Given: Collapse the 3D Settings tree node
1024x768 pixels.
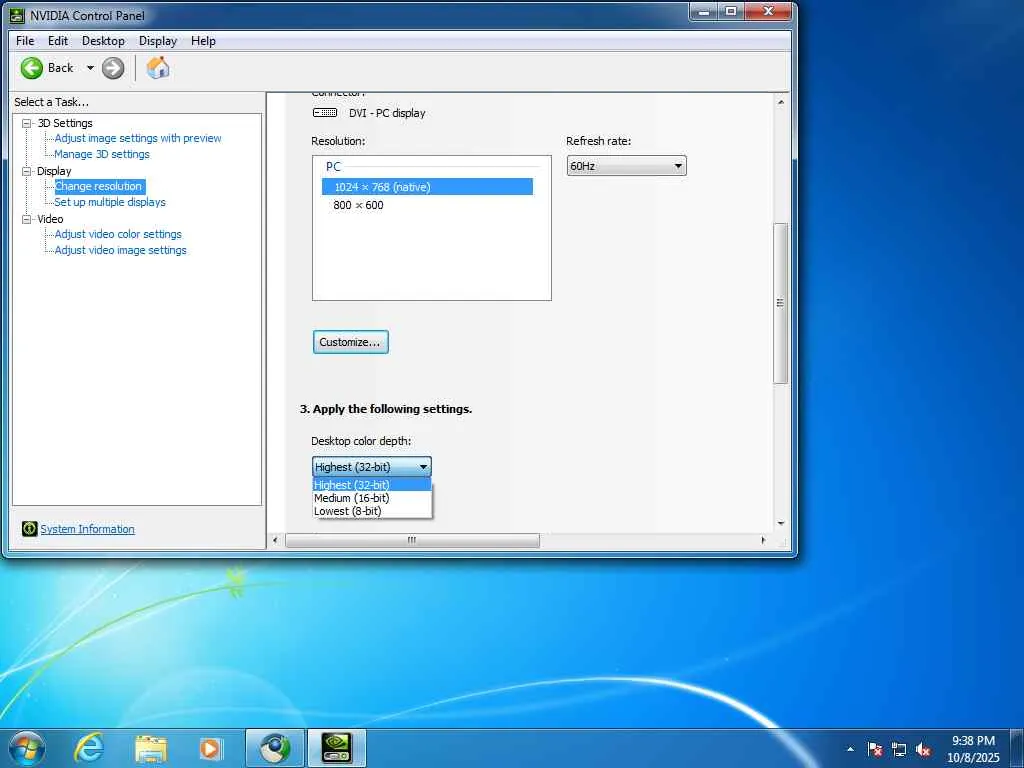Looking at the screenshot, I should [x=27, y=123].
